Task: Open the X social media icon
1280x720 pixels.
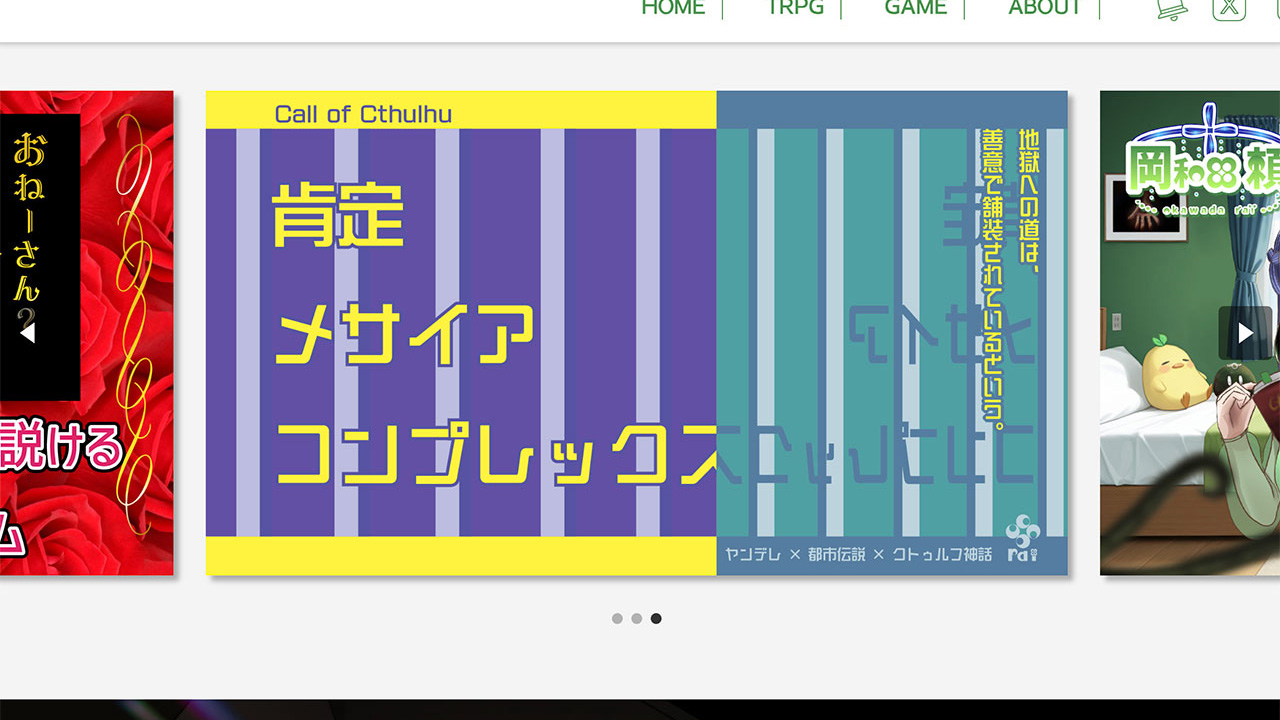Action: click(1229, 8)
